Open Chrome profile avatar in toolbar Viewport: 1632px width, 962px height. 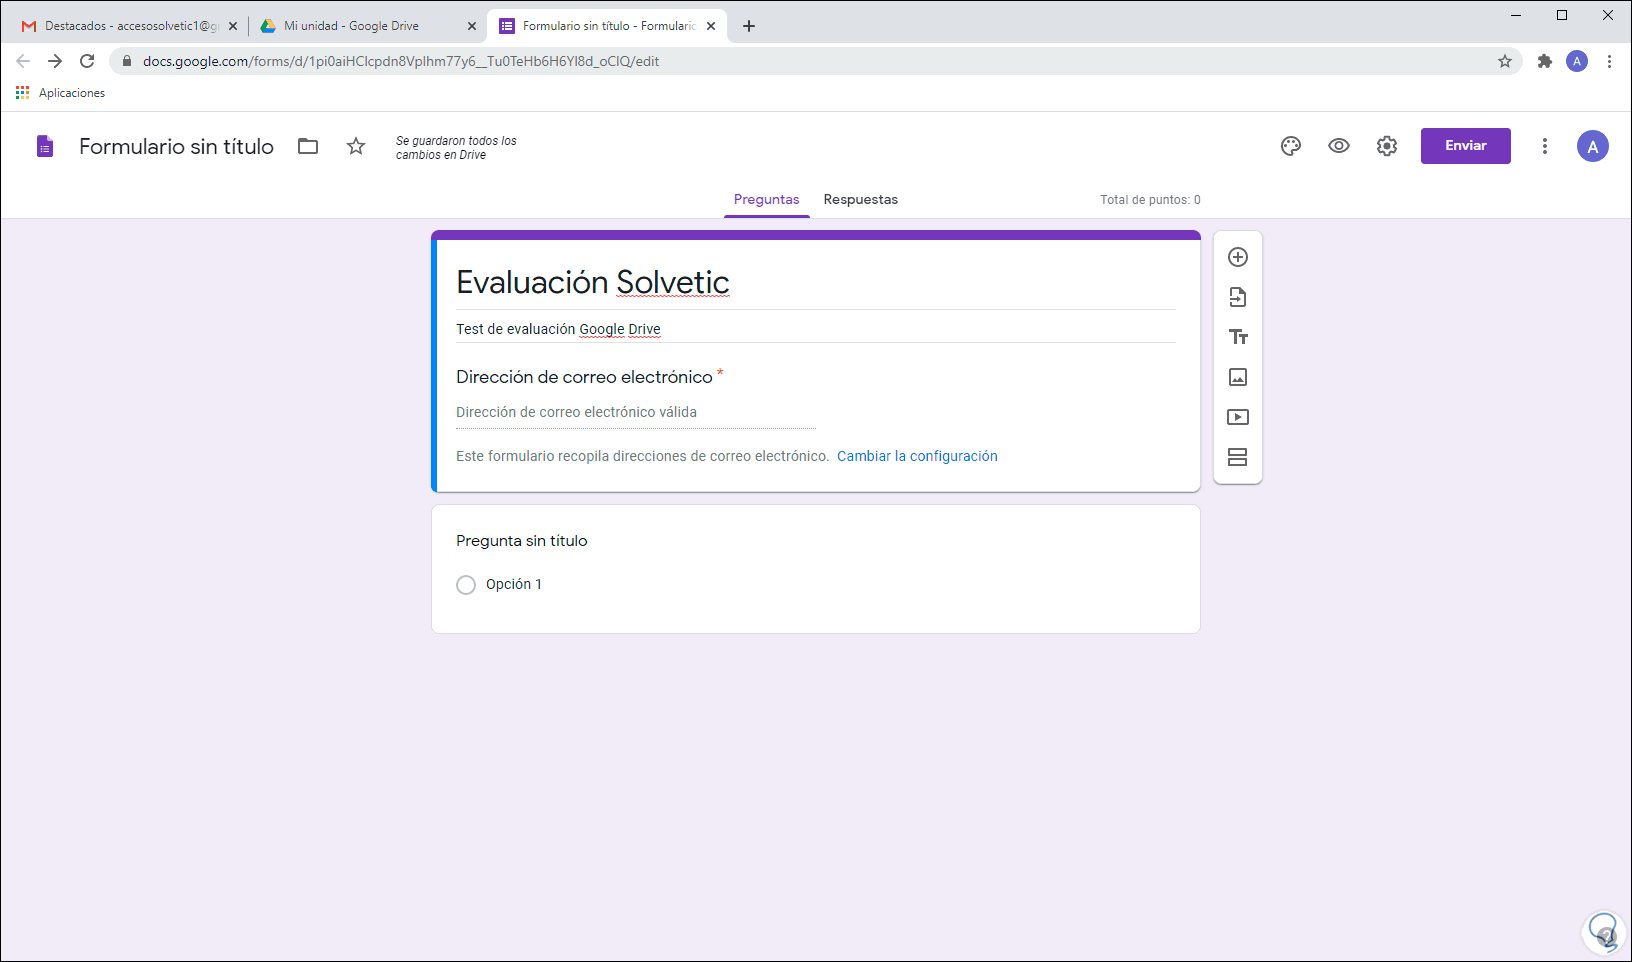(x=1577, y=61)
